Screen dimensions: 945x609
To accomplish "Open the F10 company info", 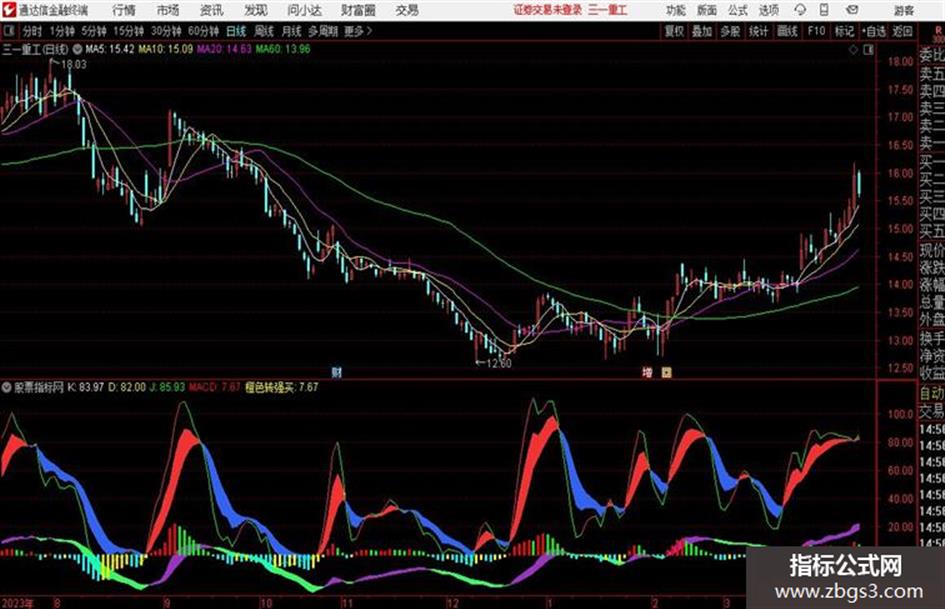I will tap(816, 31).
